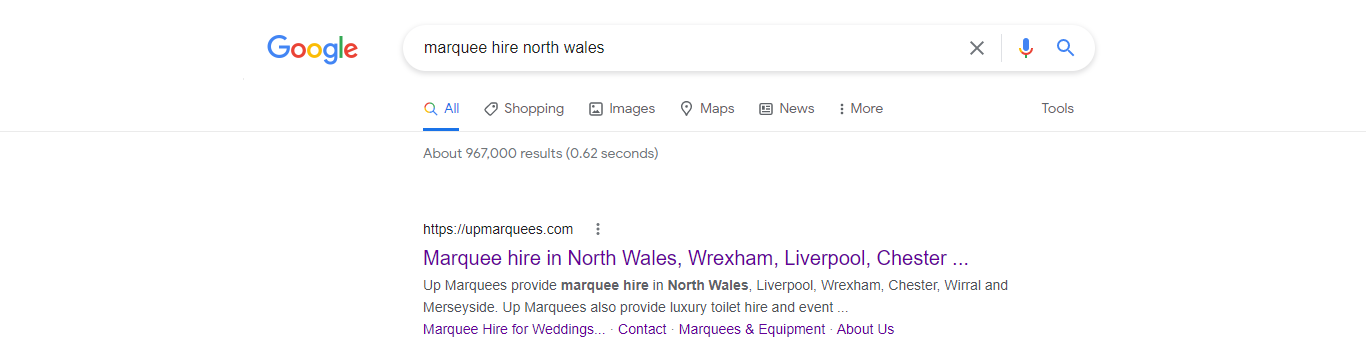The width and height of the screenshot is (1366, 360).
Task: Open Marquee hire in North Wales result
Action: 695,258
